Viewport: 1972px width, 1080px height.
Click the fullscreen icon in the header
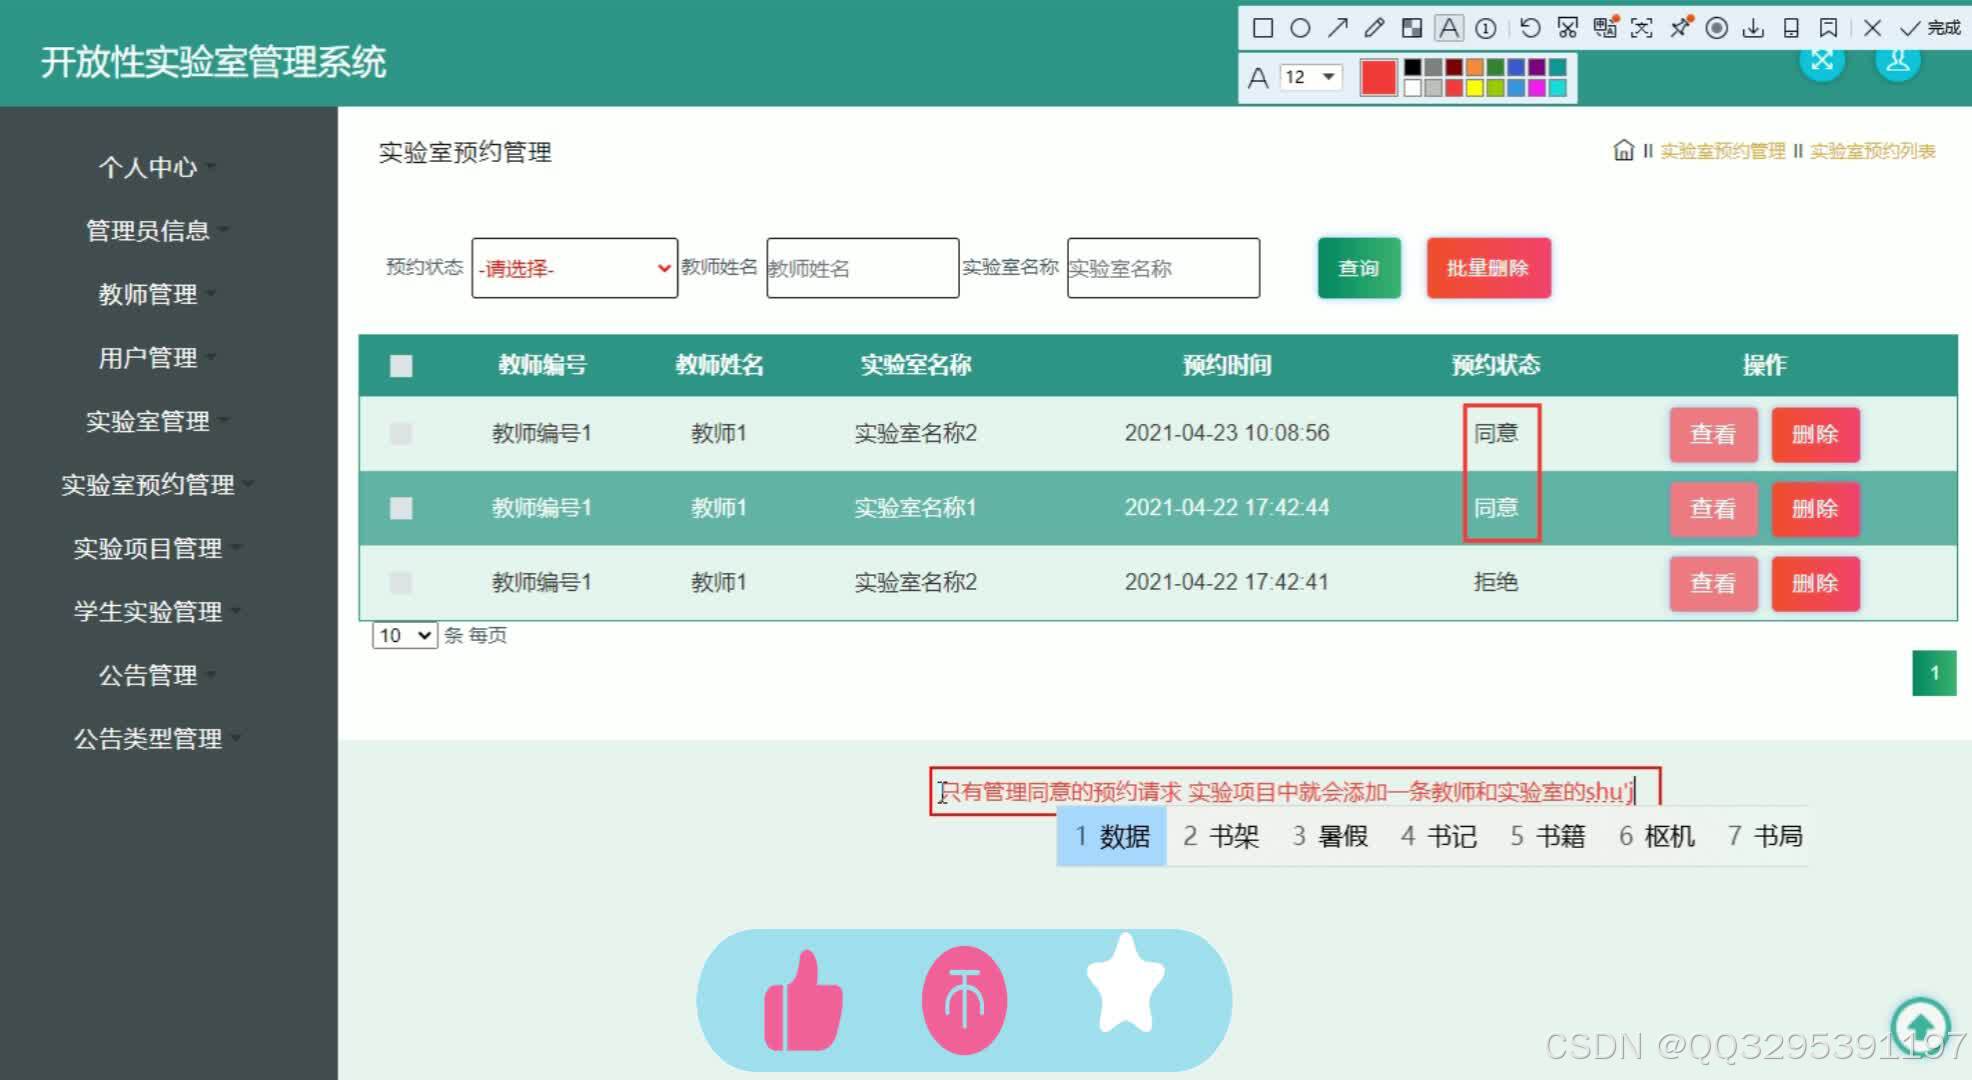(x=1822, y=60)
